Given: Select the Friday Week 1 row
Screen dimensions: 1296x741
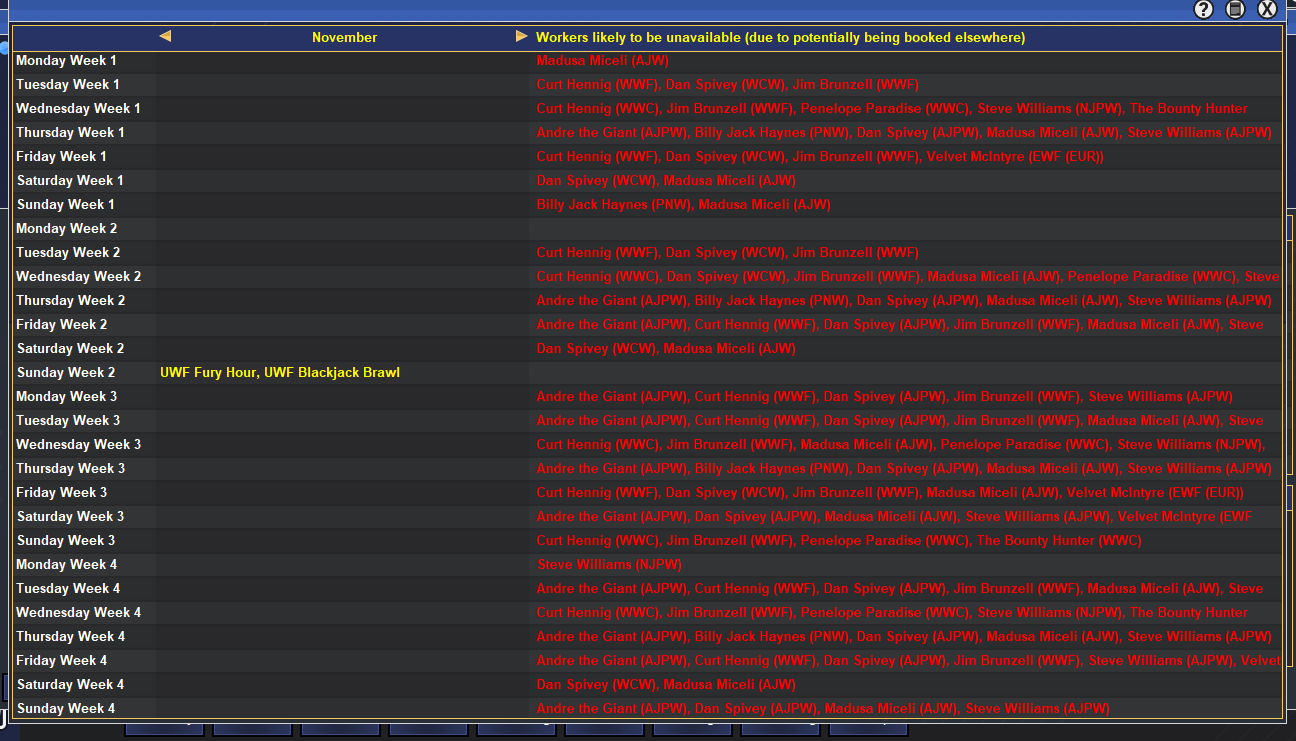Looking at the screenshot, I should tap(647, 157).
